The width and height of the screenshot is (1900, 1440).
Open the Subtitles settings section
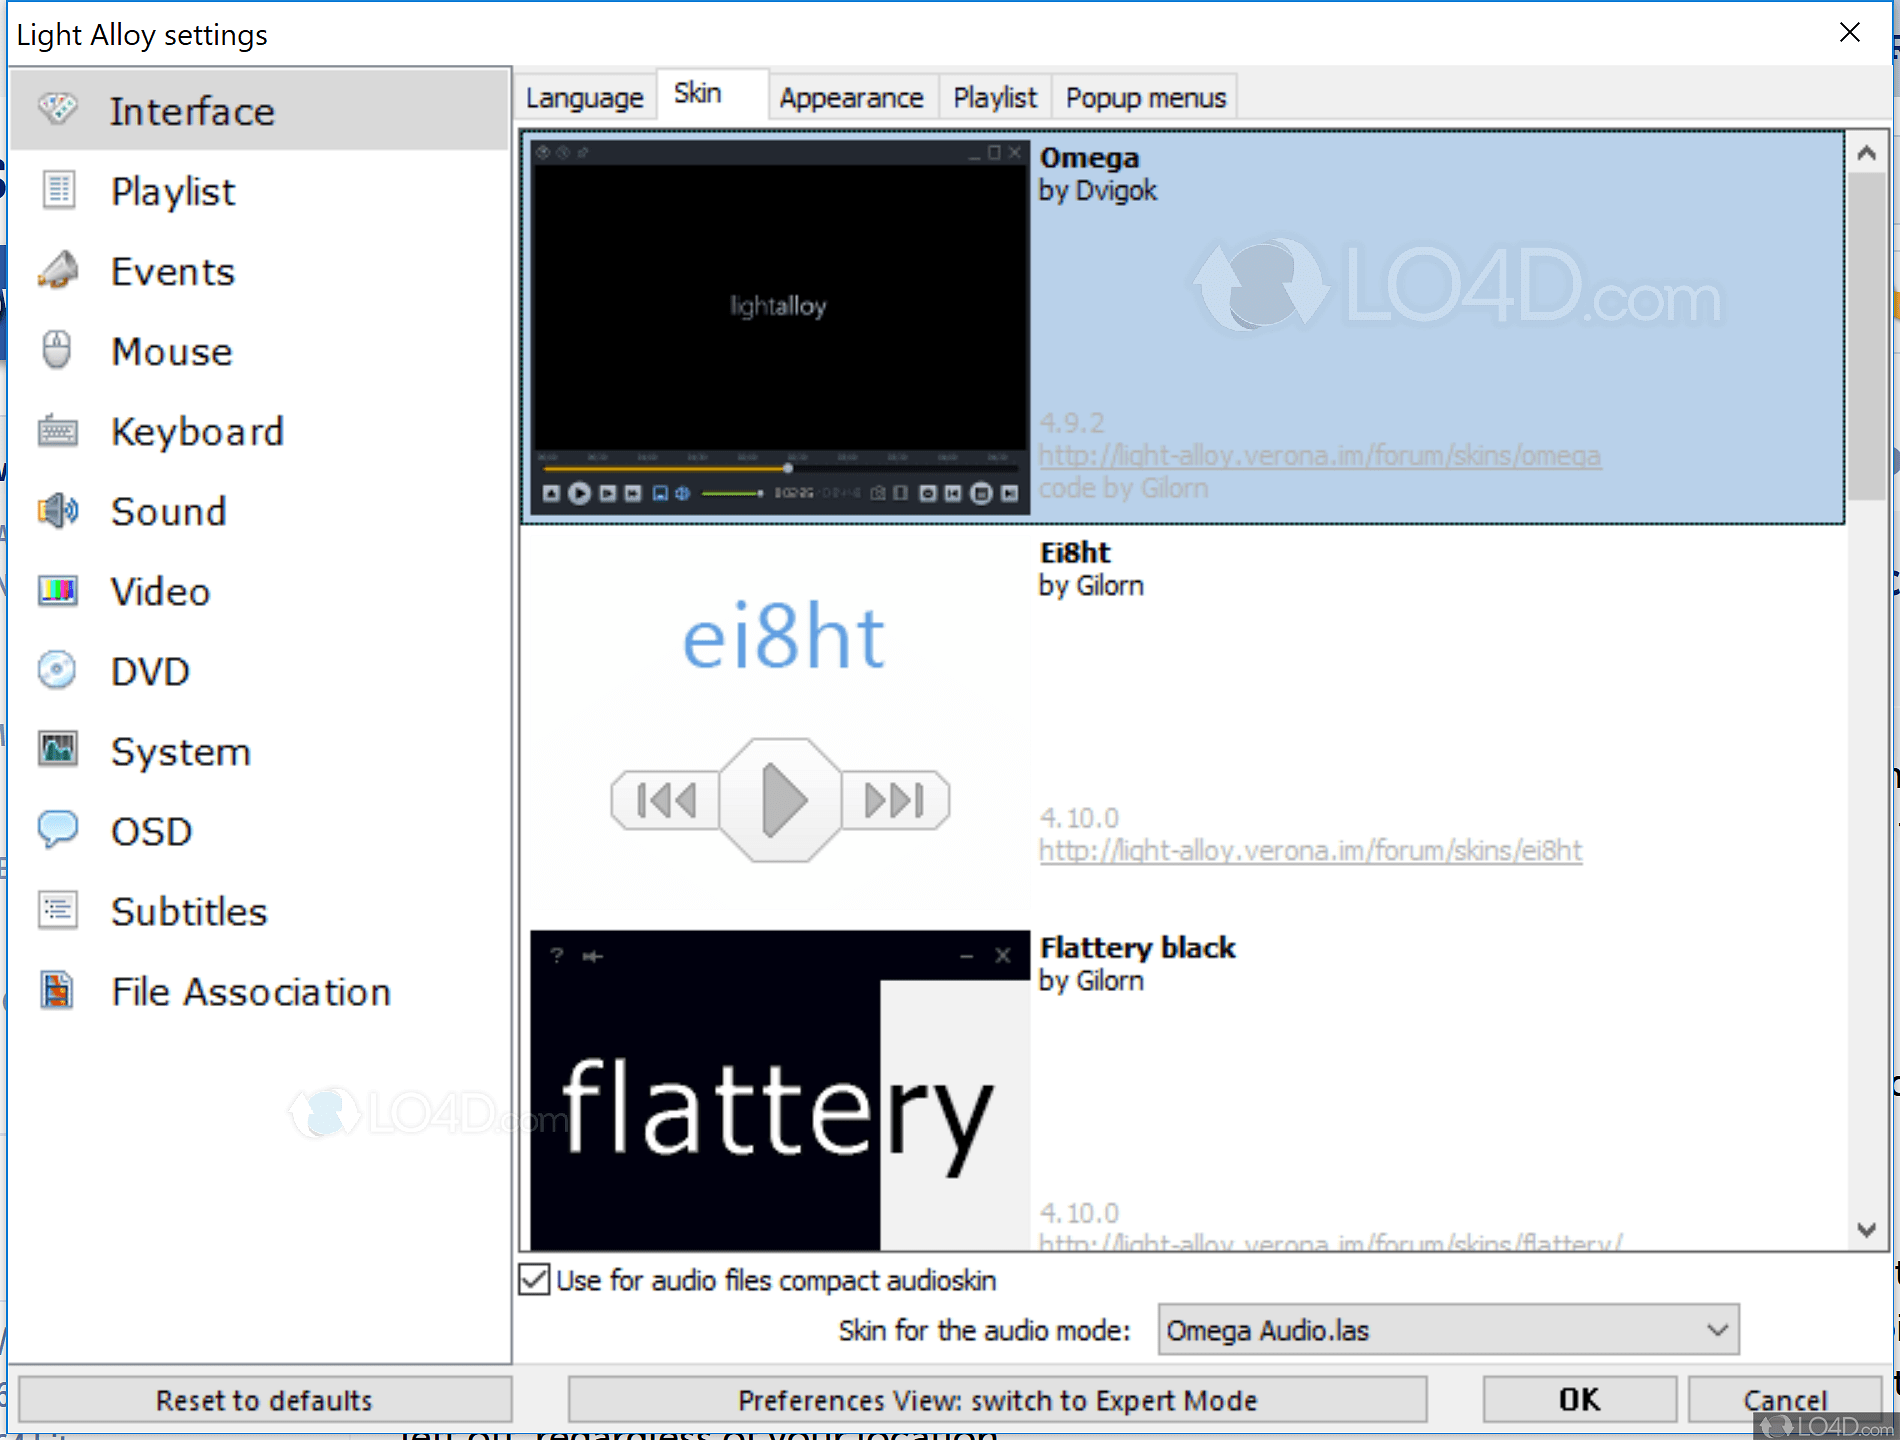tap(188, 911)
